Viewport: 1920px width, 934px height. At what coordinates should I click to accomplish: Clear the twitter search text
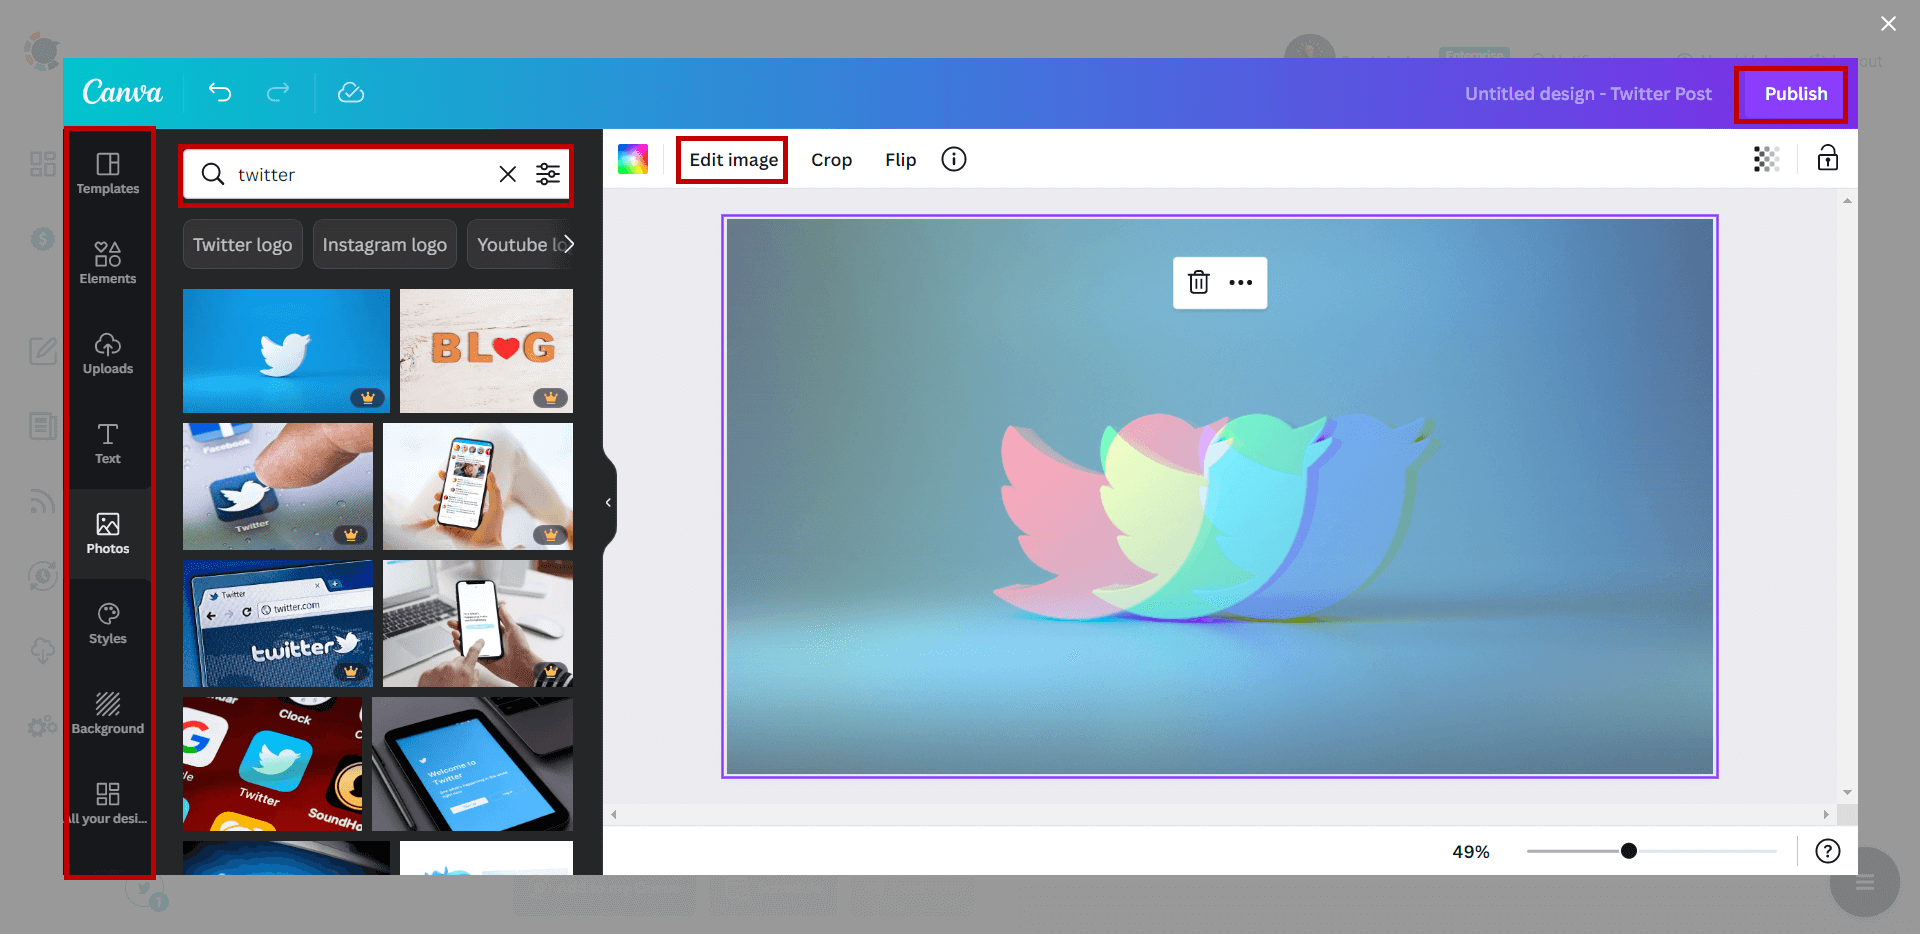pyautogui.click(x=508, y=174)
